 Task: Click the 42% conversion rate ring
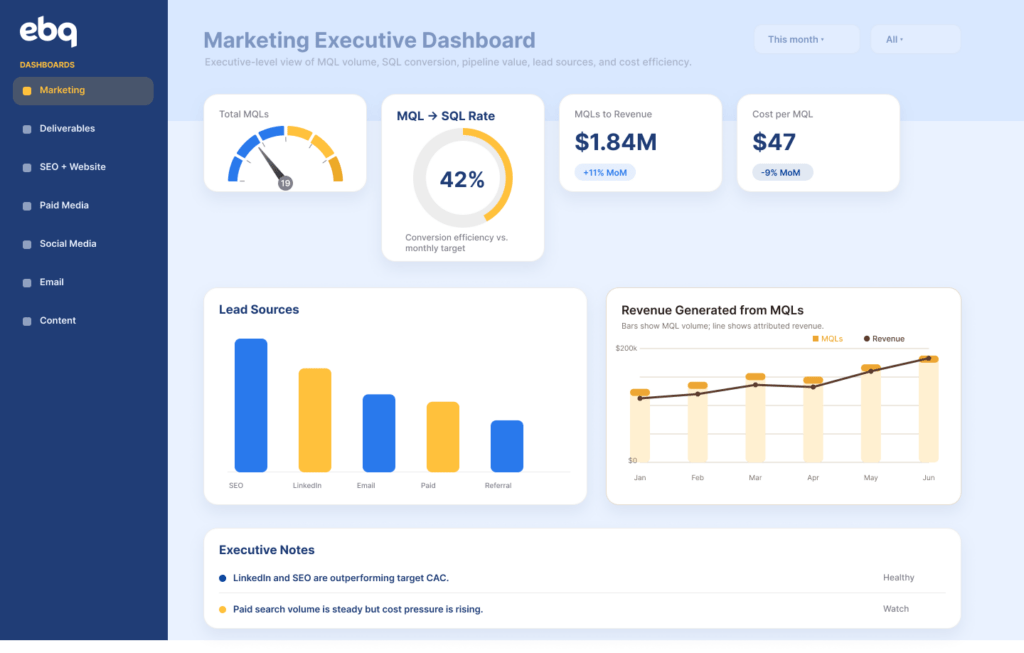tap(462, 178)
